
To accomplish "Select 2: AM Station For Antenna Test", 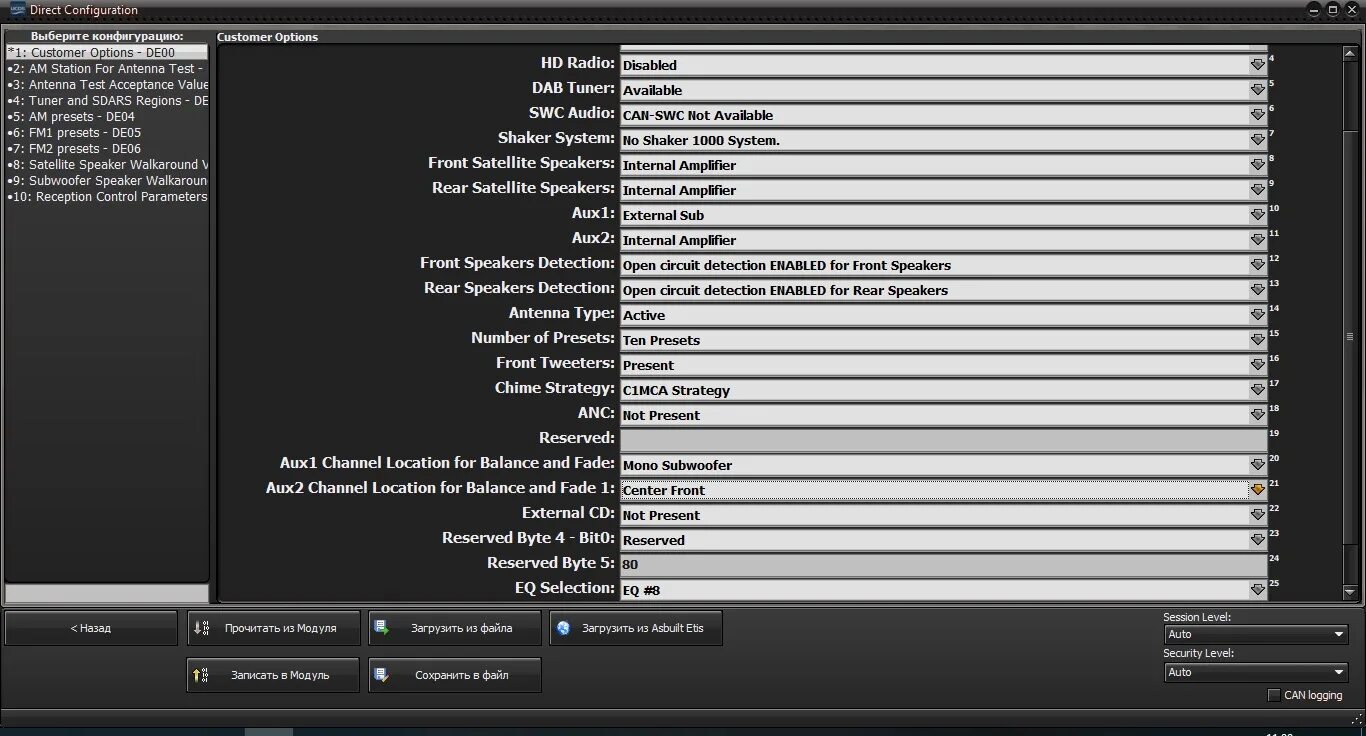I will click(107, 68).
